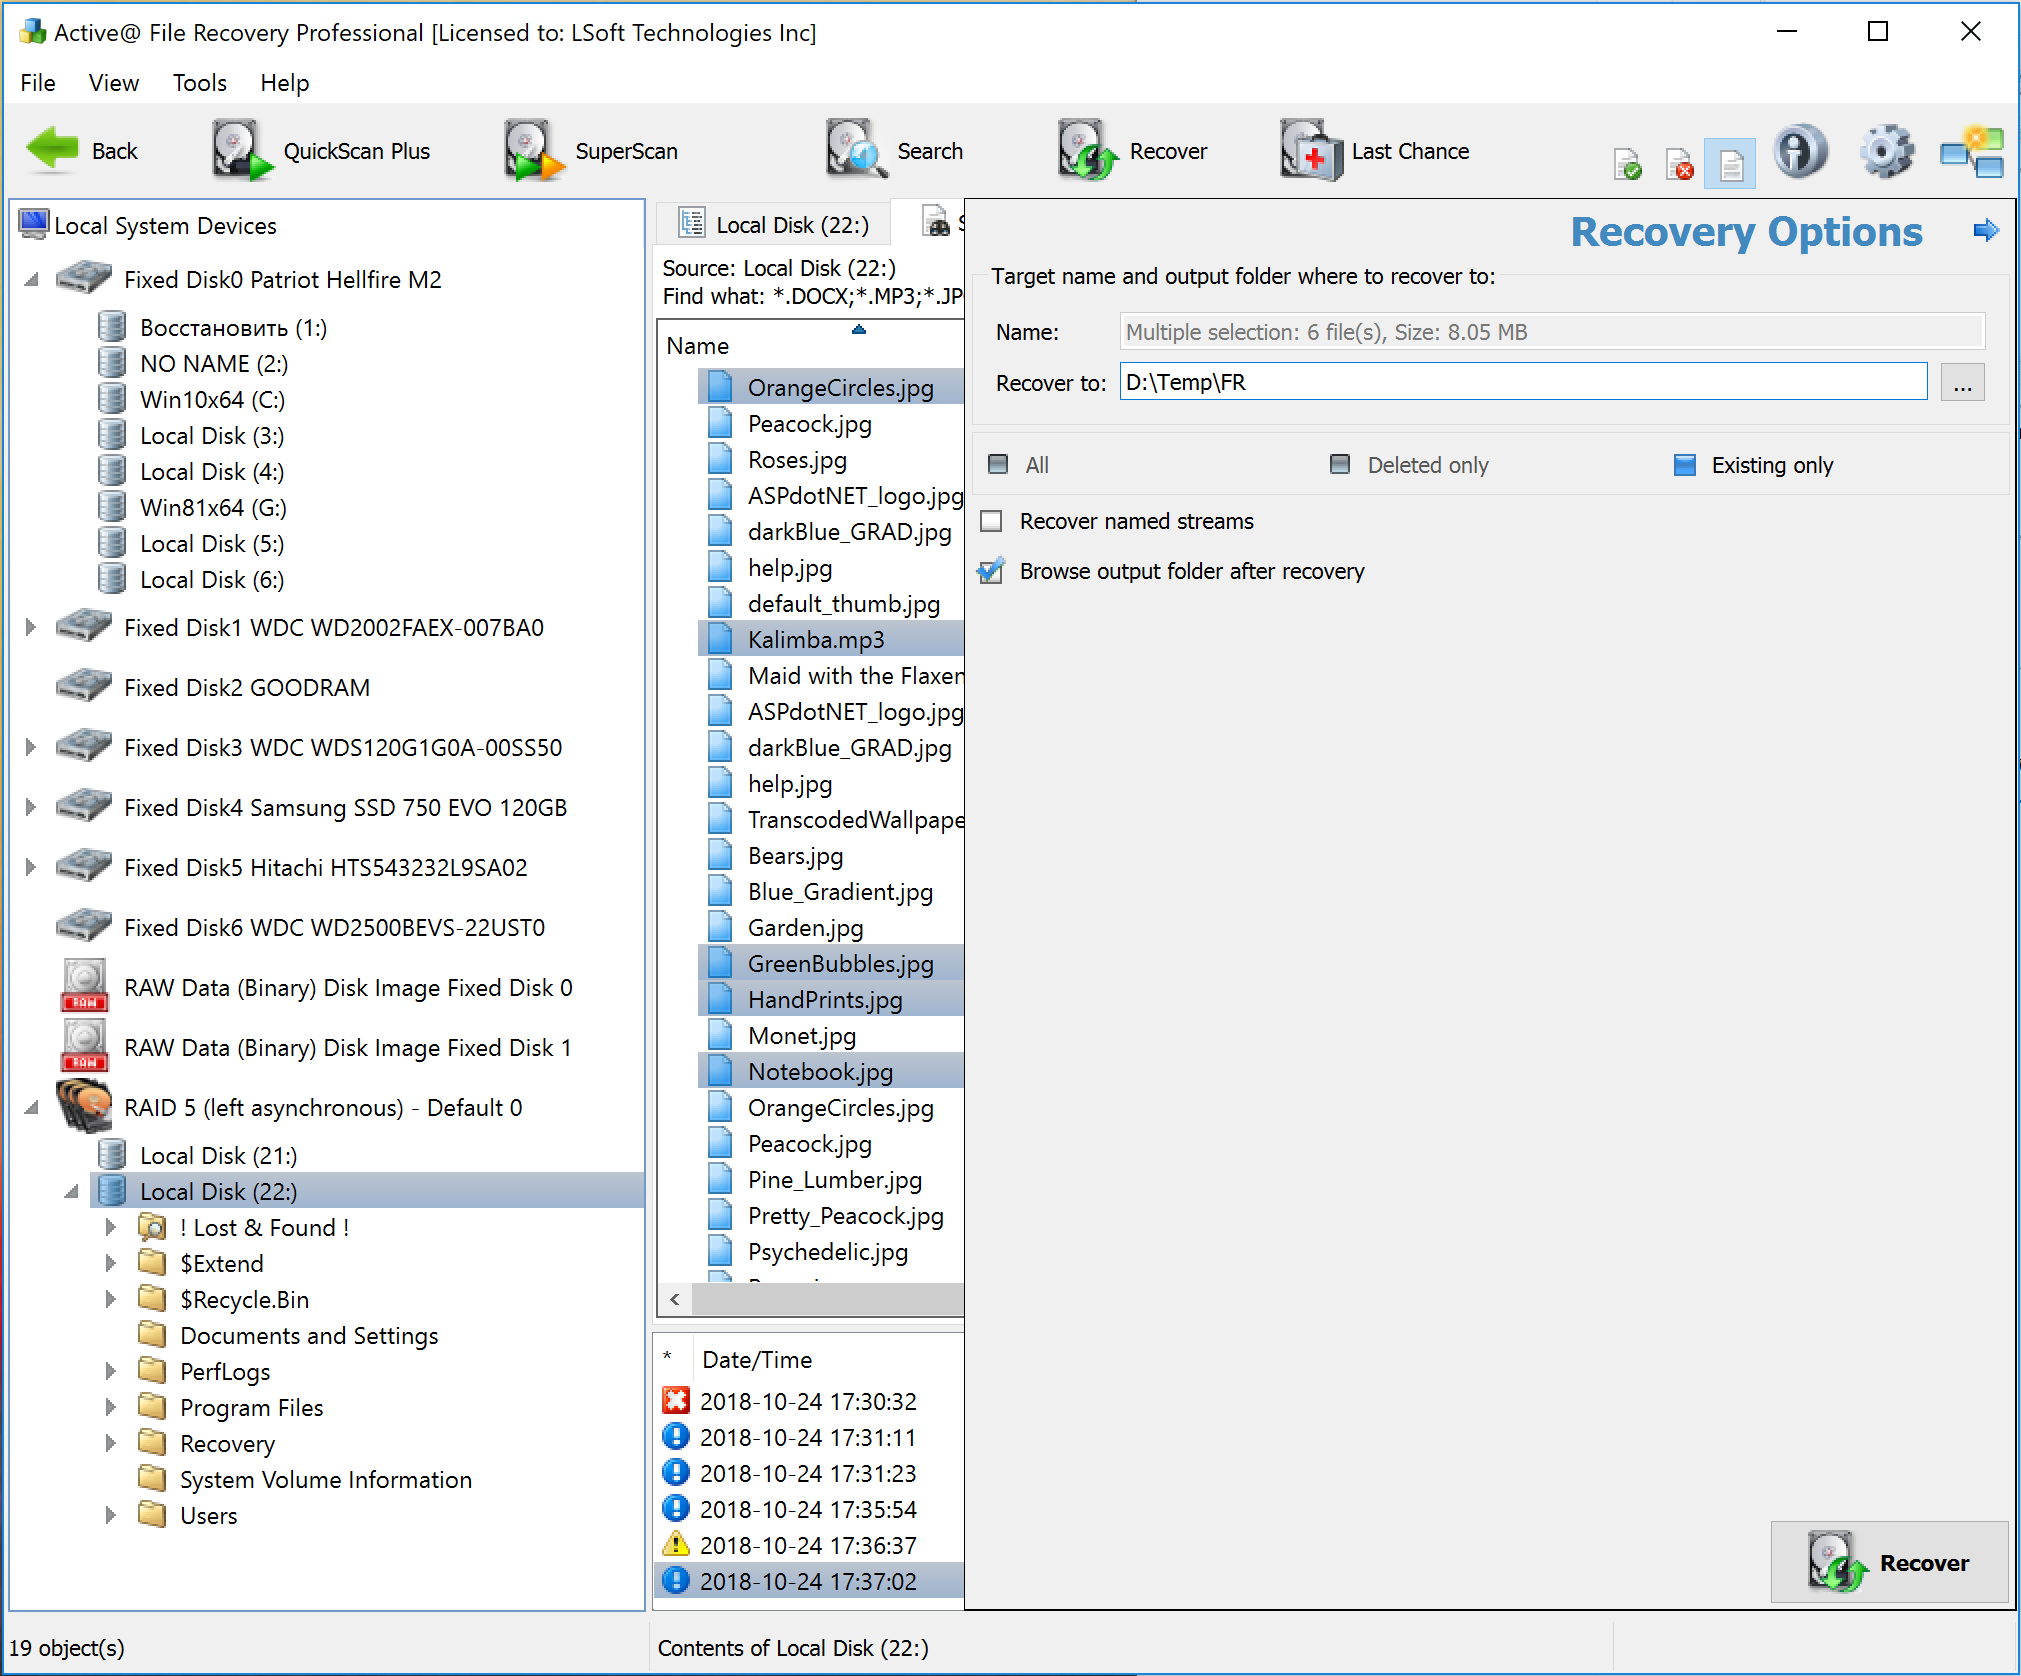This screenshot has height=1676, width=2021.
Task: Switch to the Local Disk (22:) tab
Action: click(773, 224)
